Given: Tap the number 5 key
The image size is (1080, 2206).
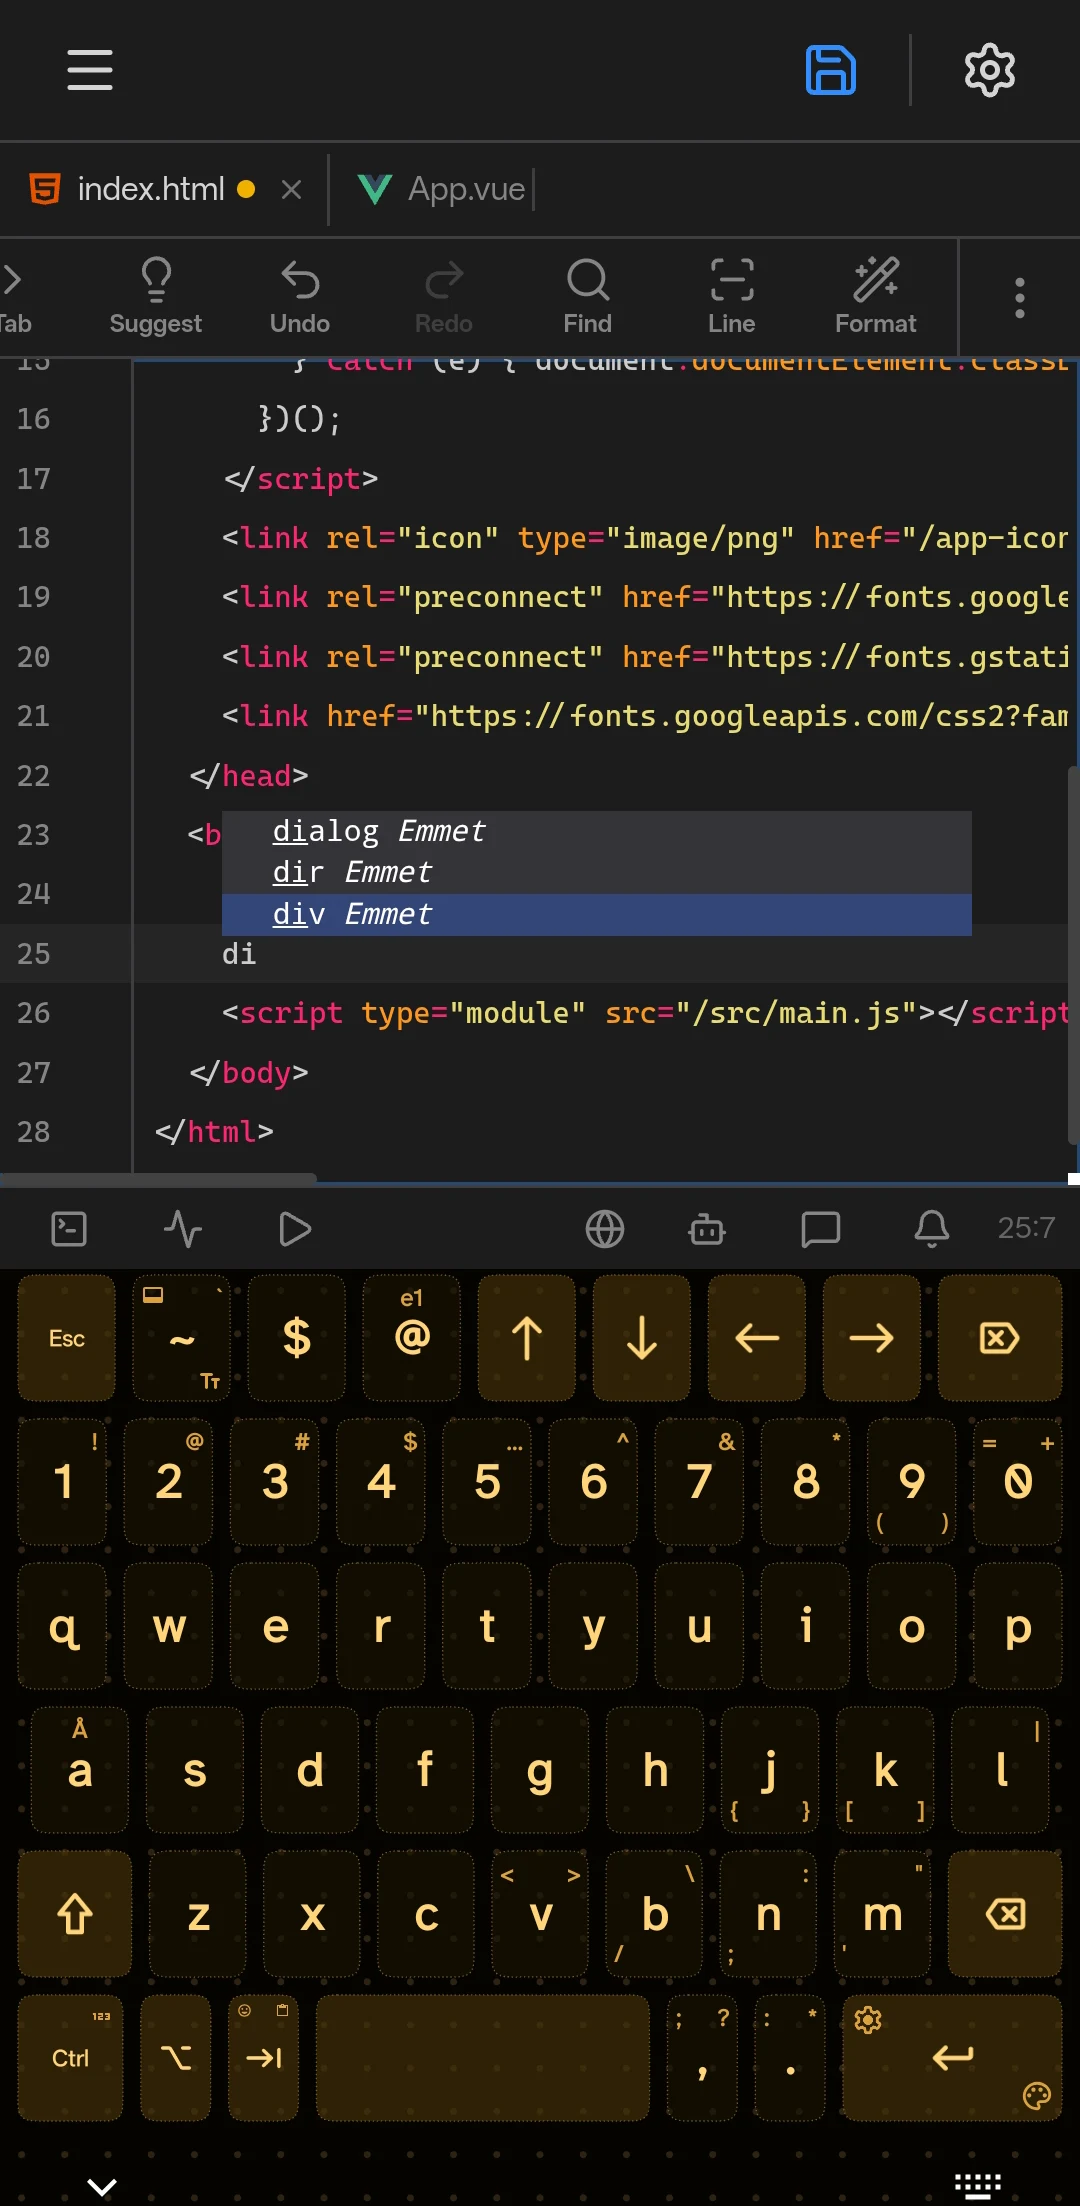Looking at the screenshot, I should 487,1482.
